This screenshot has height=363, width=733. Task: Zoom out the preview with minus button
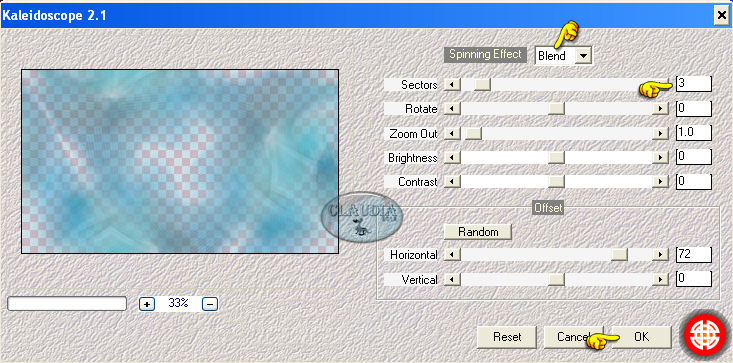(210, 304)
